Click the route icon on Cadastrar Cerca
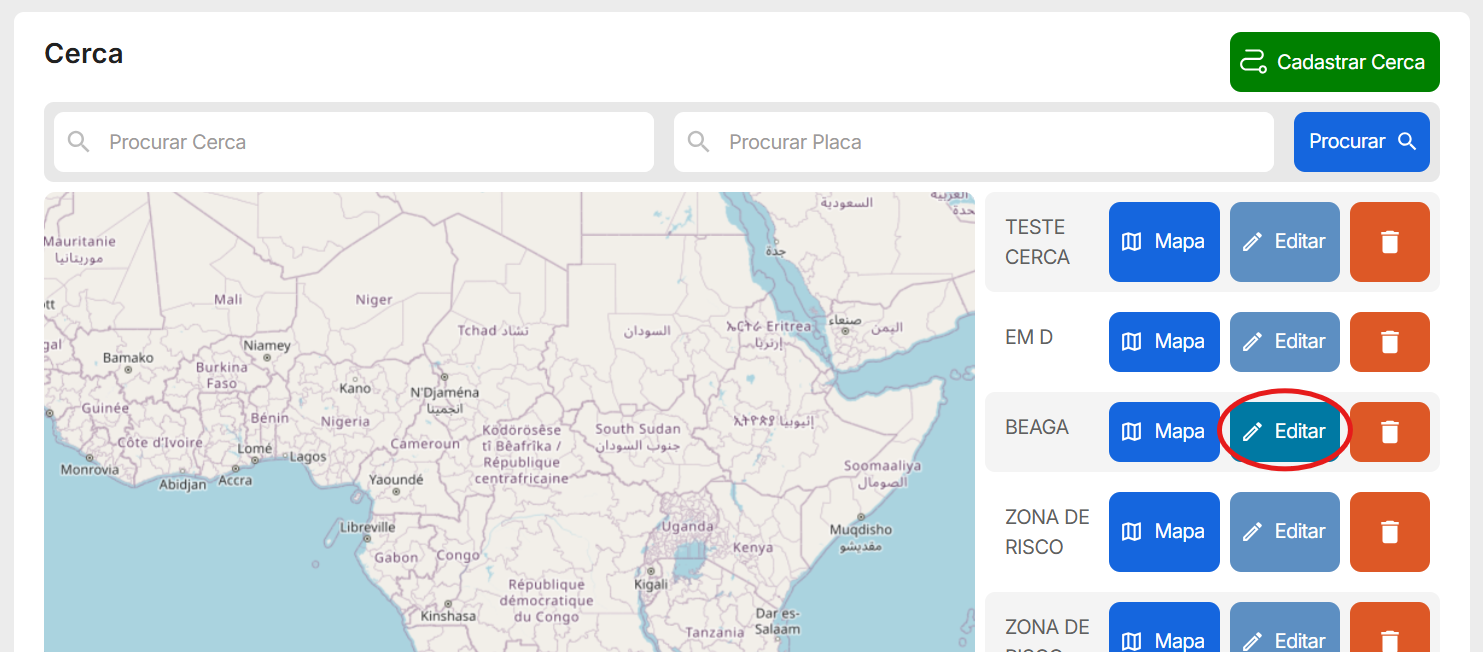This screenshot has height=652, width=1483. (1253, 62)
